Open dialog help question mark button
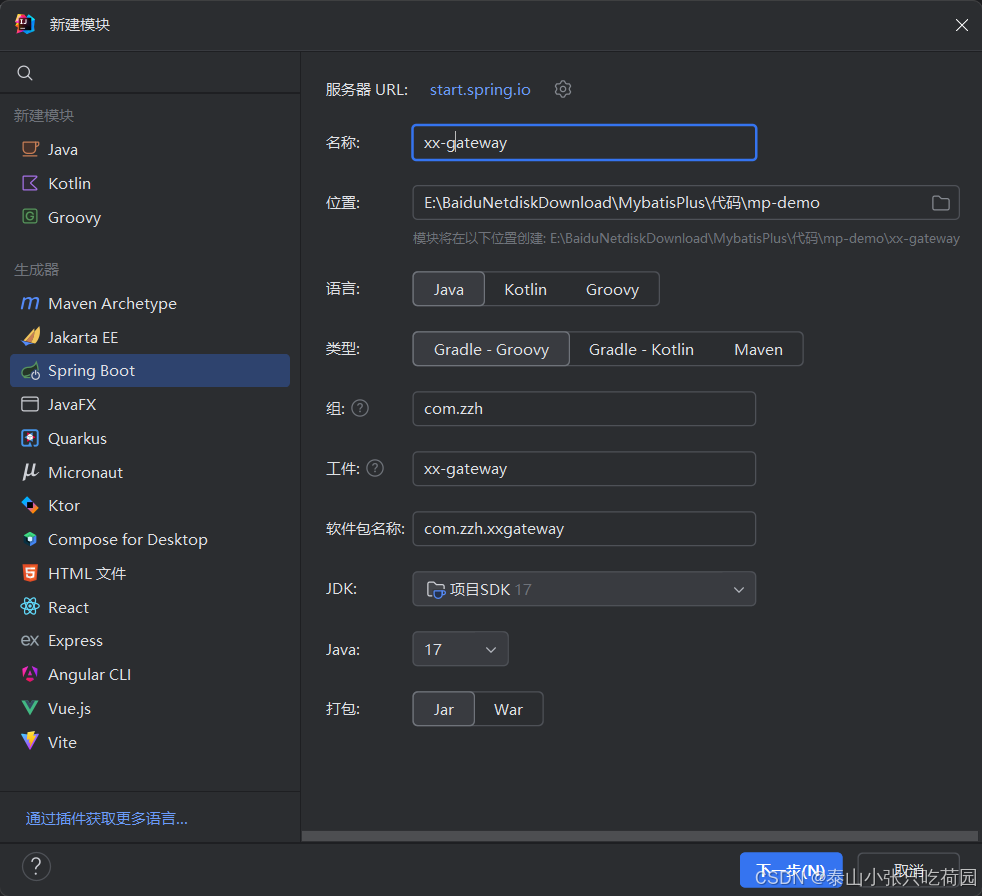Screen dimensions: 982x896 click(36, 867)
